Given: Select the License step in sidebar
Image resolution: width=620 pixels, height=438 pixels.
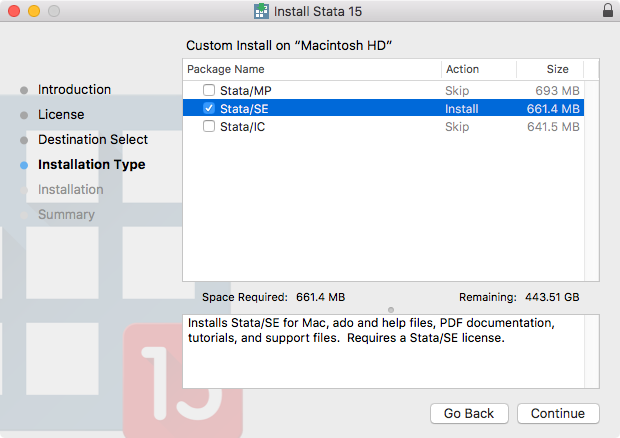Looking at the screenshot, I should (61, 115).
